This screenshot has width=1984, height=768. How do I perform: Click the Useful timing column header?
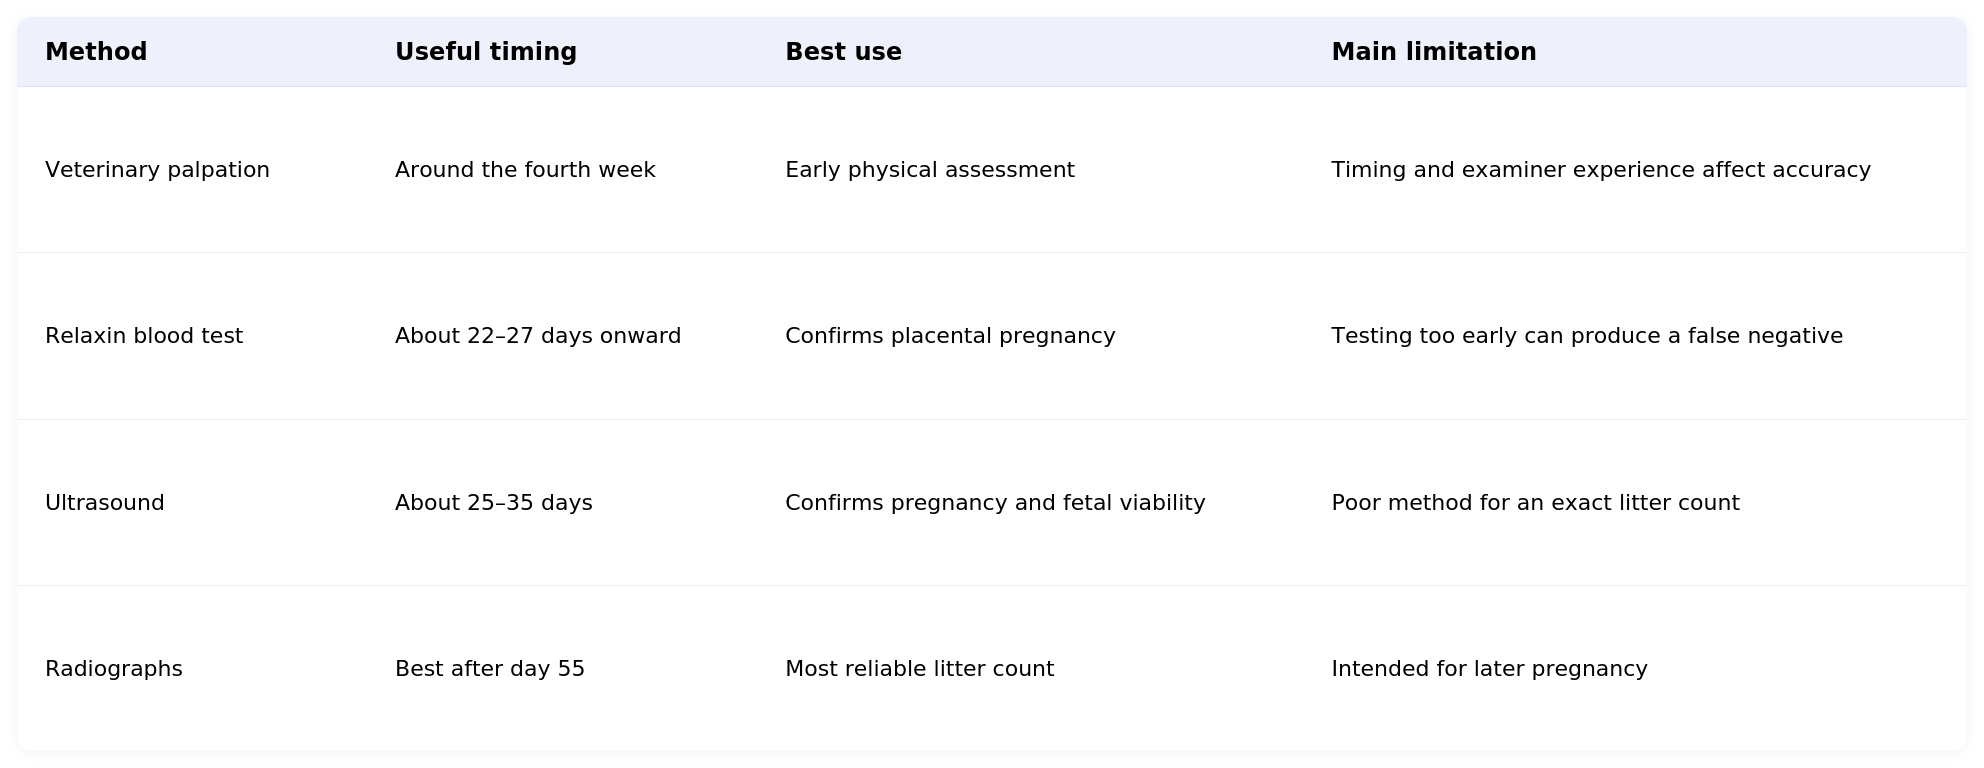(x=486, y=52)
